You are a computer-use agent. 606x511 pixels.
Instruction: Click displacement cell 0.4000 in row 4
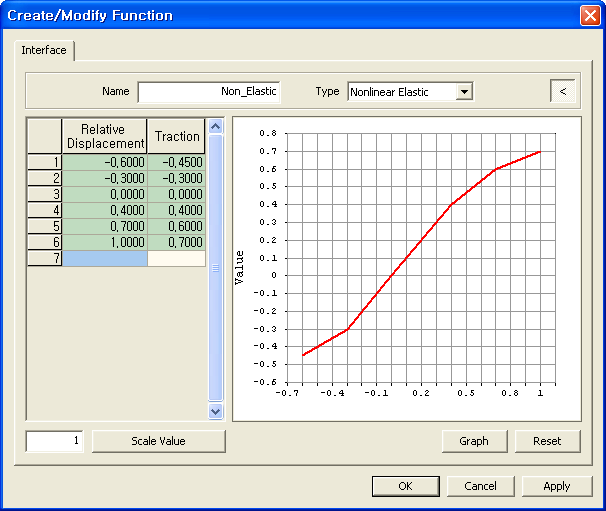coord(104,210)
